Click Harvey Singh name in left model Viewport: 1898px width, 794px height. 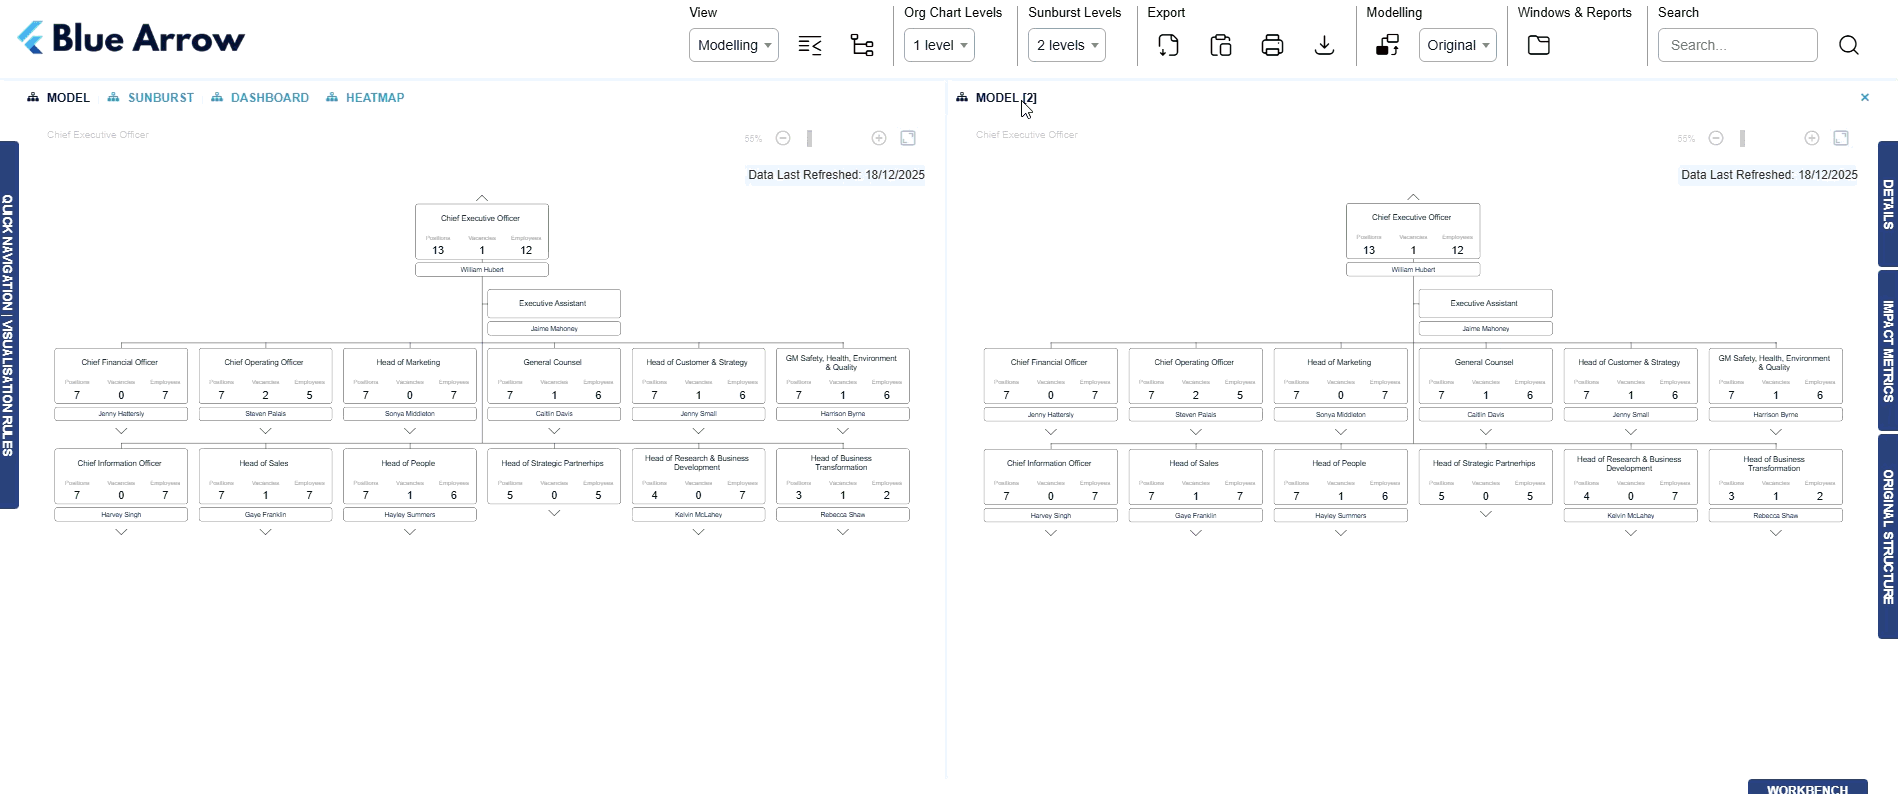click(121, 515)
